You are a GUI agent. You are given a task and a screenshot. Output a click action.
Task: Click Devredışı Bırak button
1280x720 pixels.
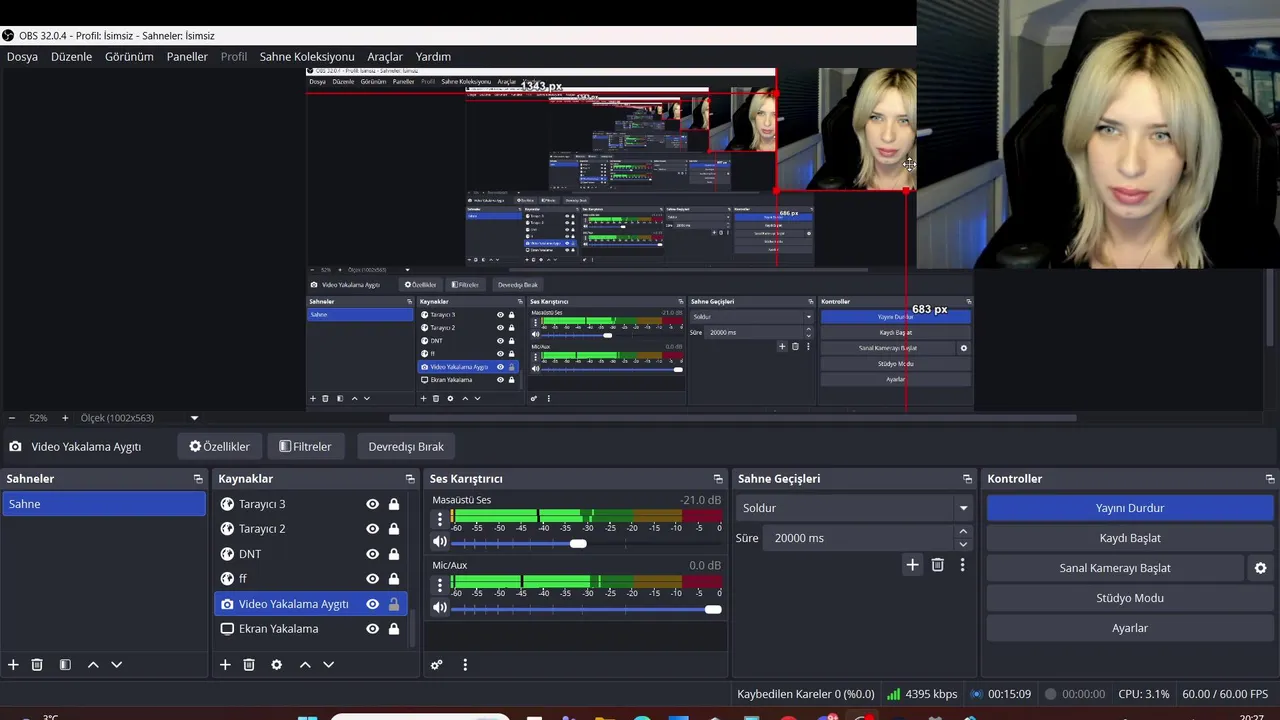(x=406, y=446)
